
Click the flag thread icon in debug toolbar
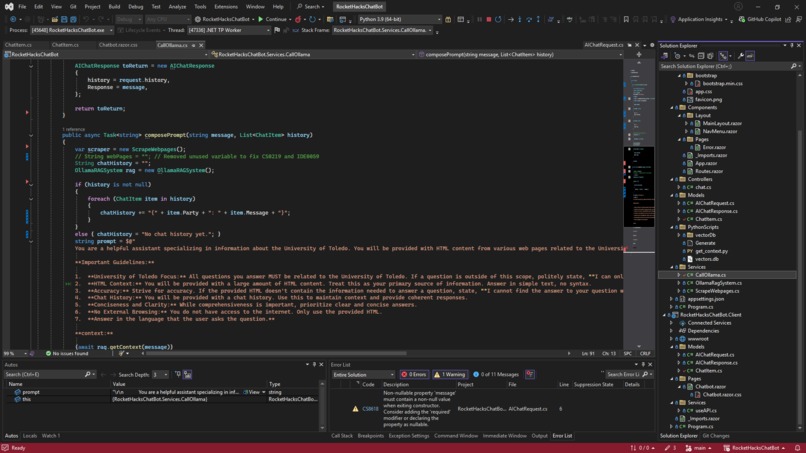[x=277, y=30]
